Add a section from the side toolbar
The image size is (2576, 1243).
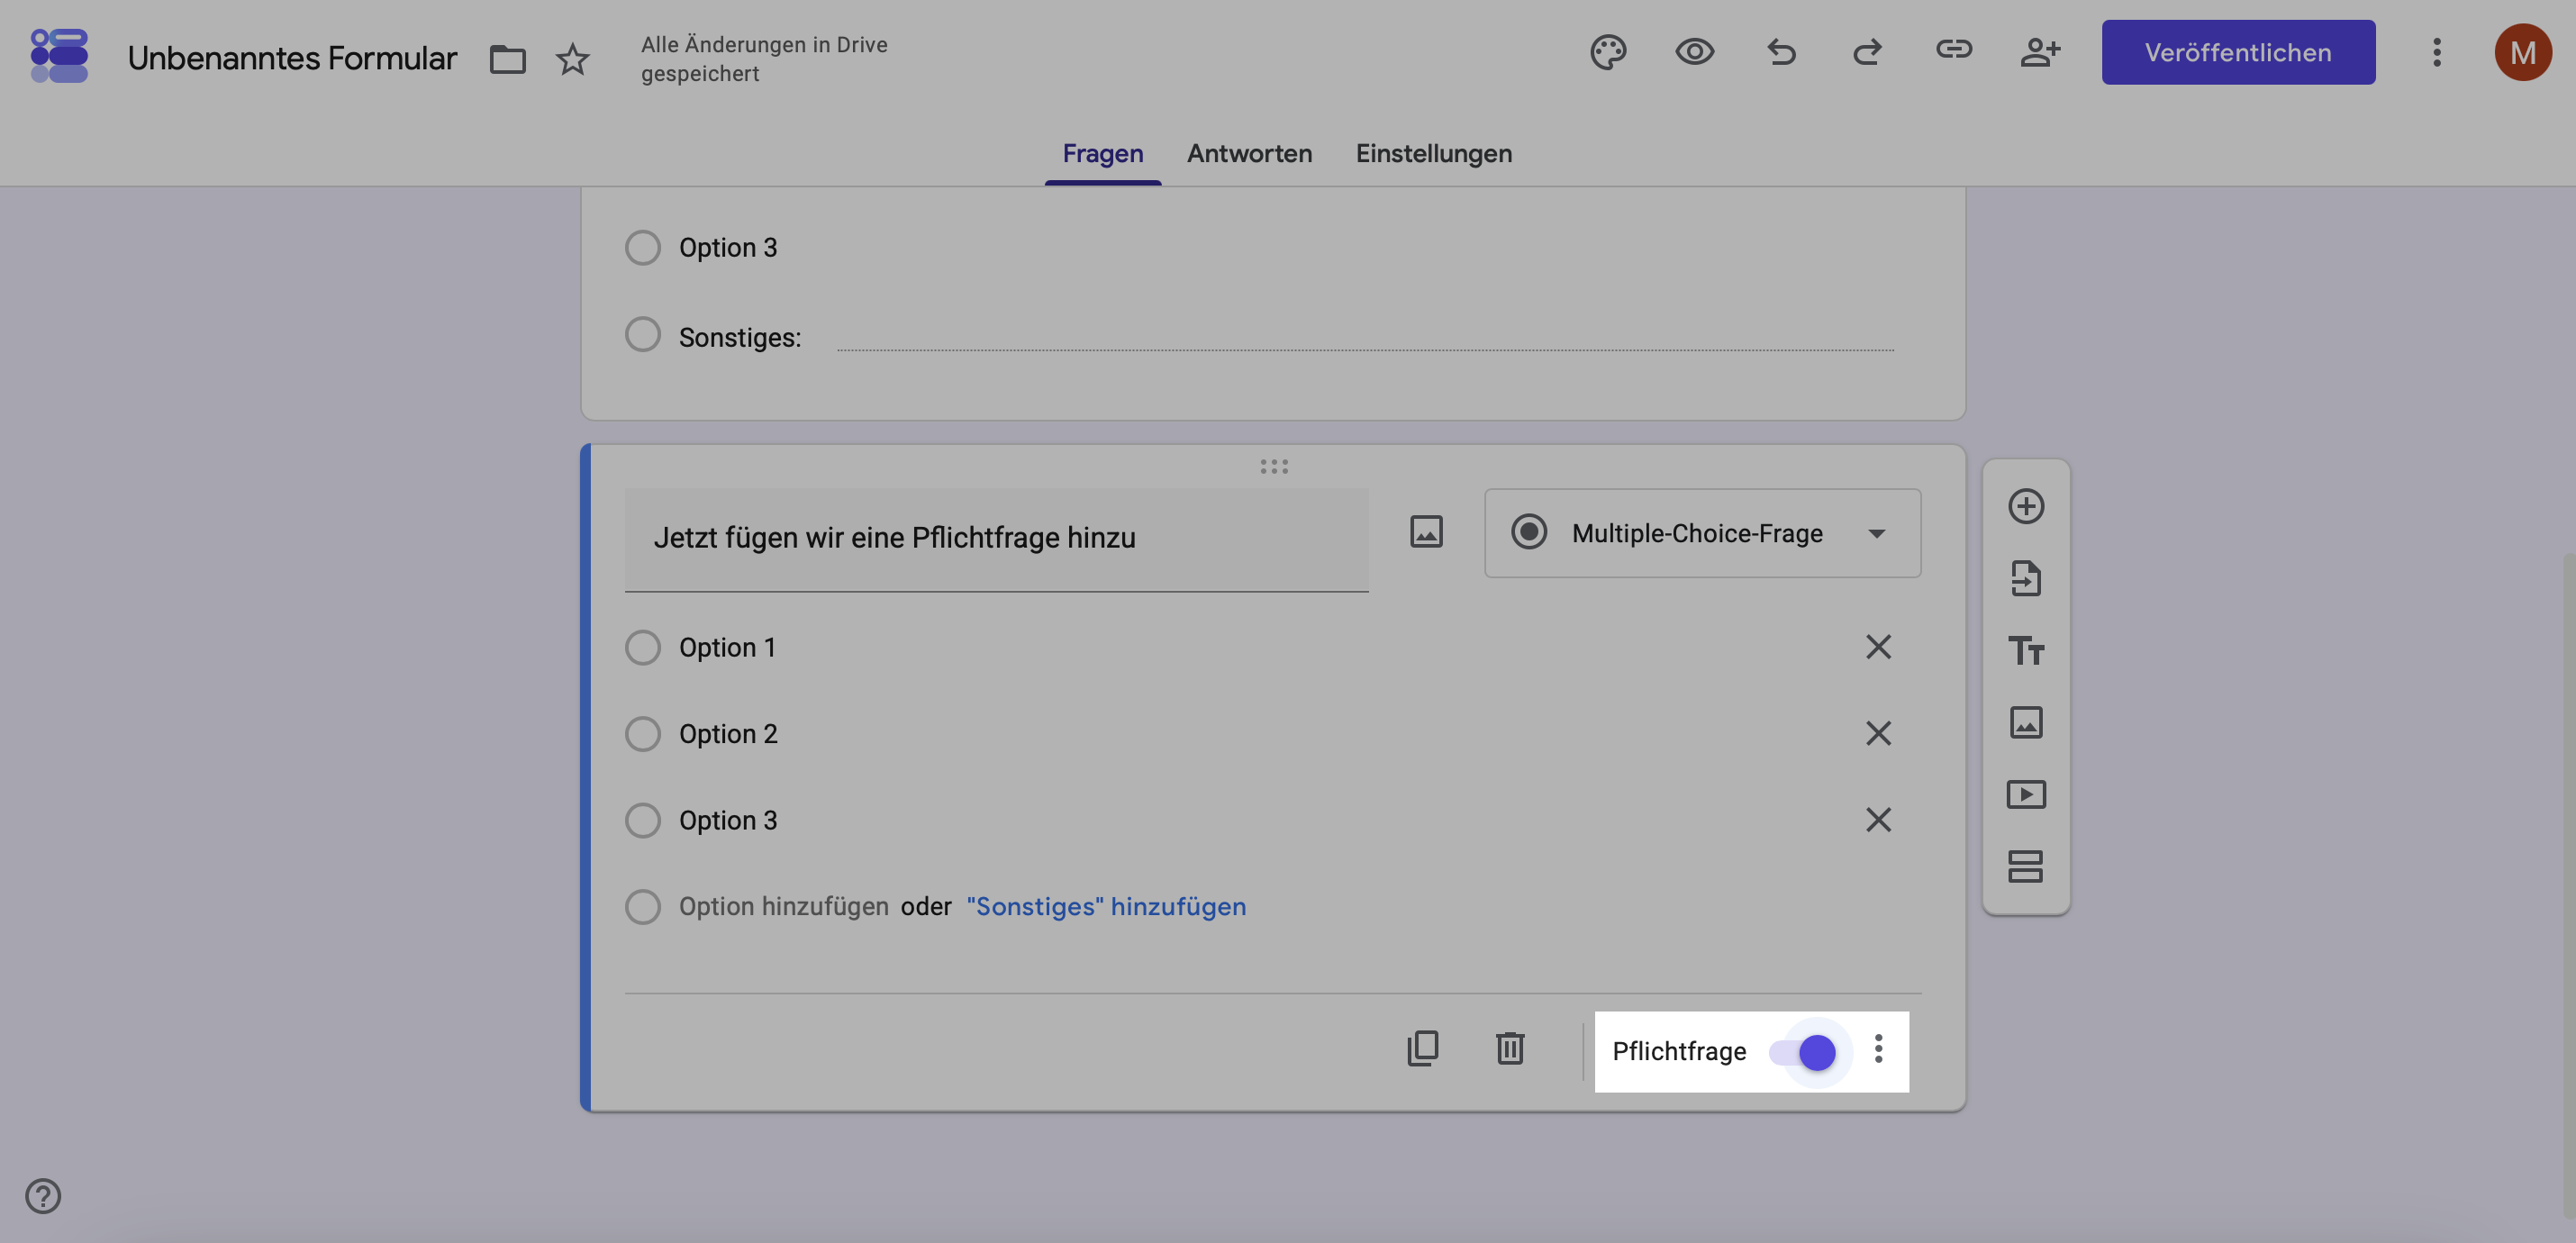click(2026, 866)
